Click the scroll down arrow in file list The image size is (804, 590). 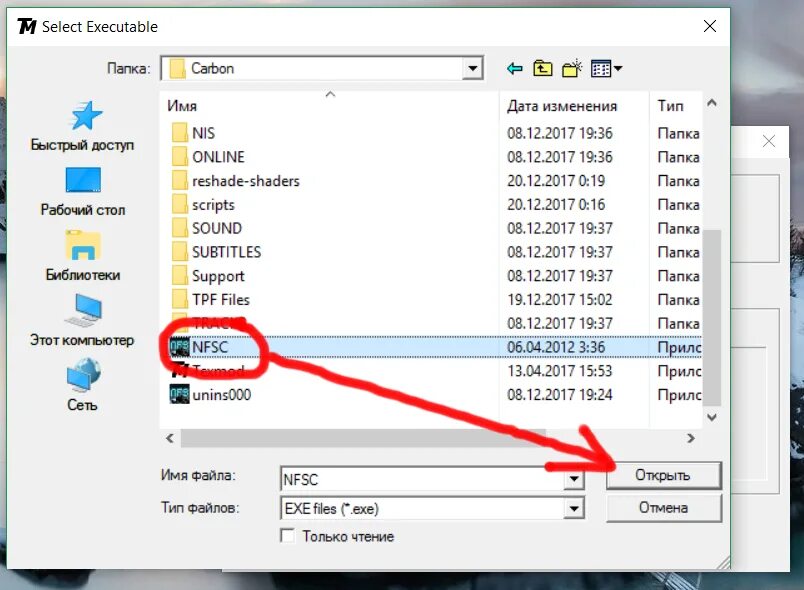pos(712,417)
